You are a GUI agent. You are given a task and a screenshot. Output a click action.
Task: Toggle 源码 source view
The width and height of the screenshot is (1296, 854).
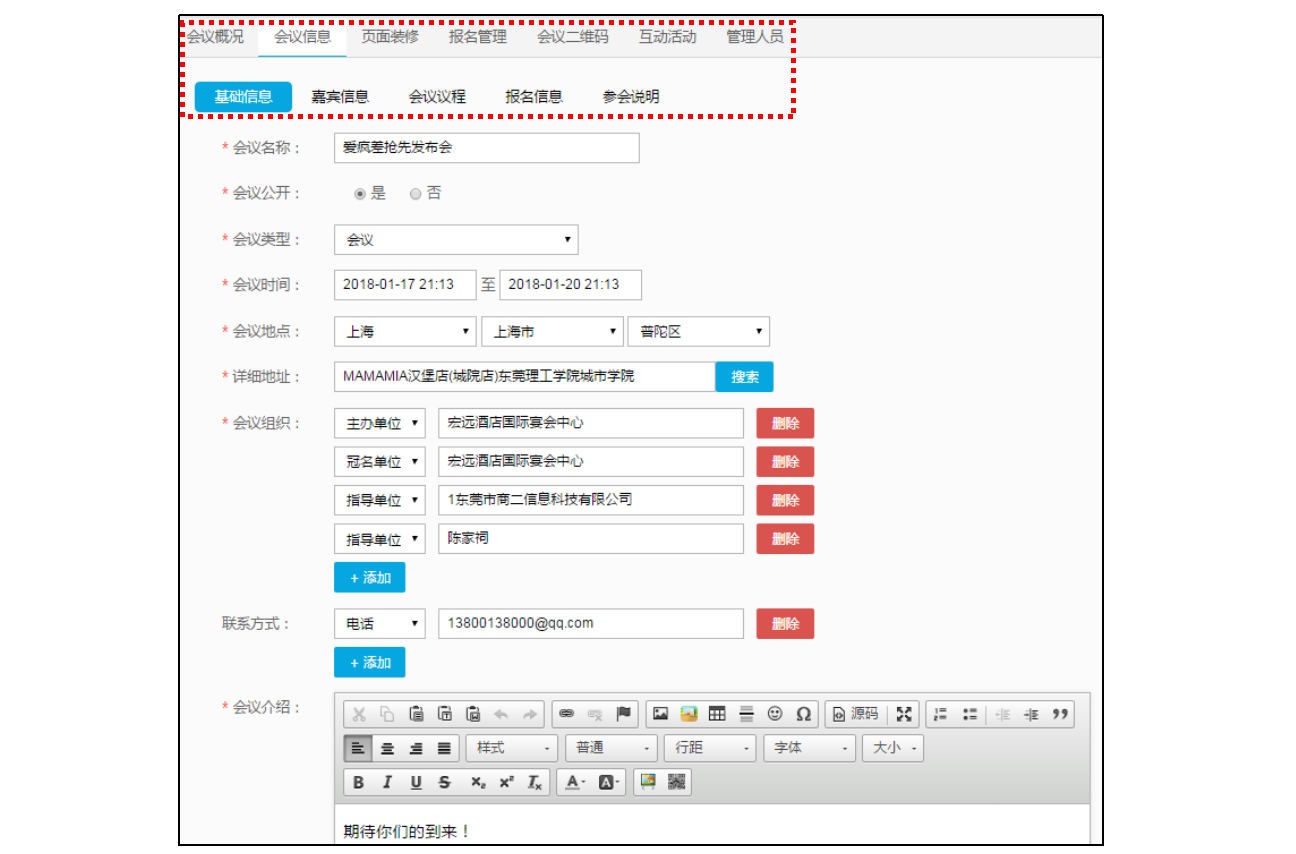(855, 714)
